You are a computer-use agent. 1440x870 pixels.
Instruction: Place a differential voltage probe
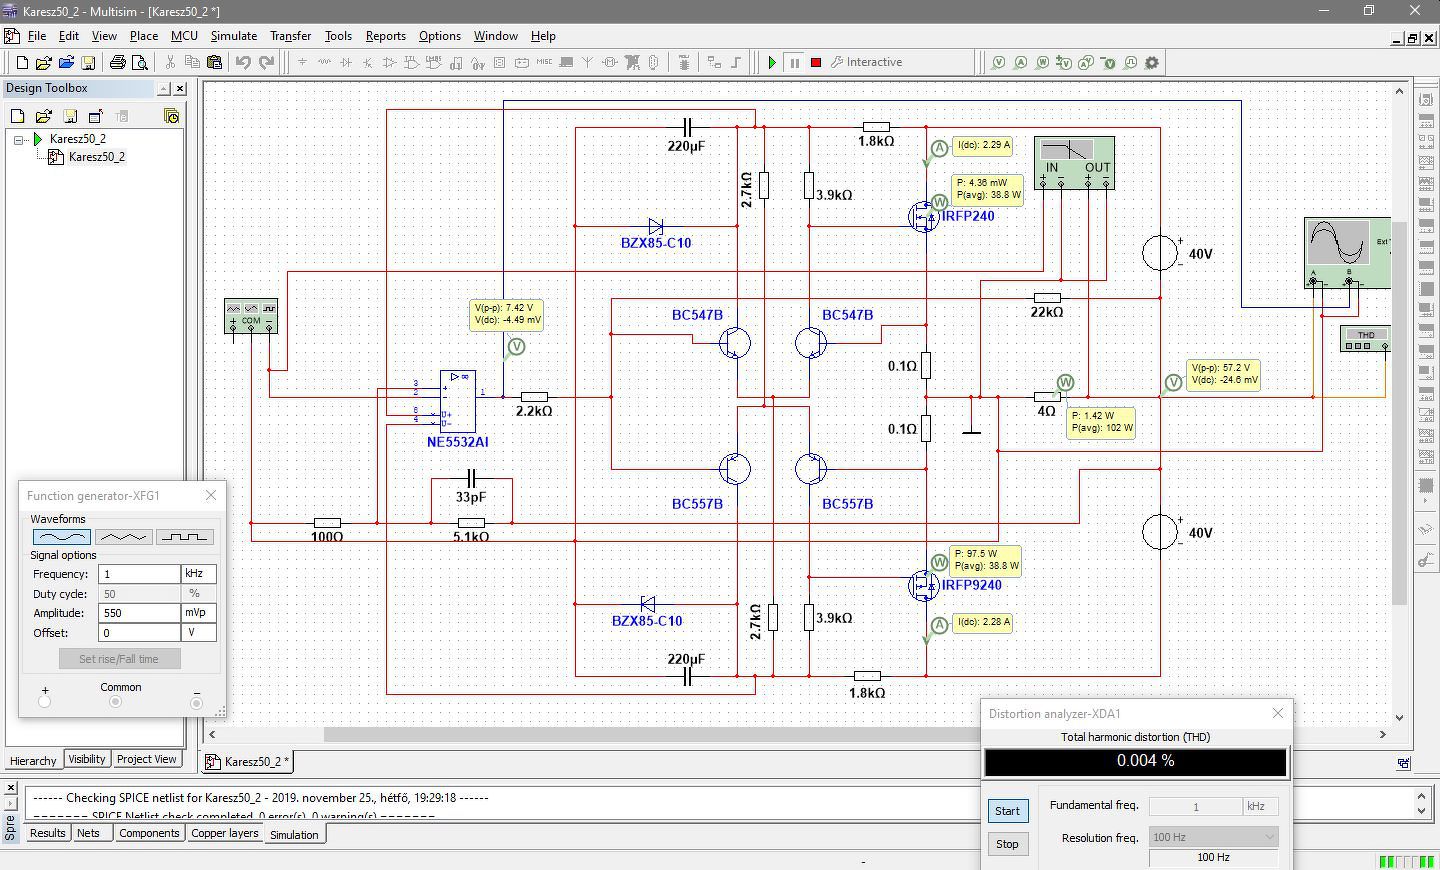tap(1064, 62)
